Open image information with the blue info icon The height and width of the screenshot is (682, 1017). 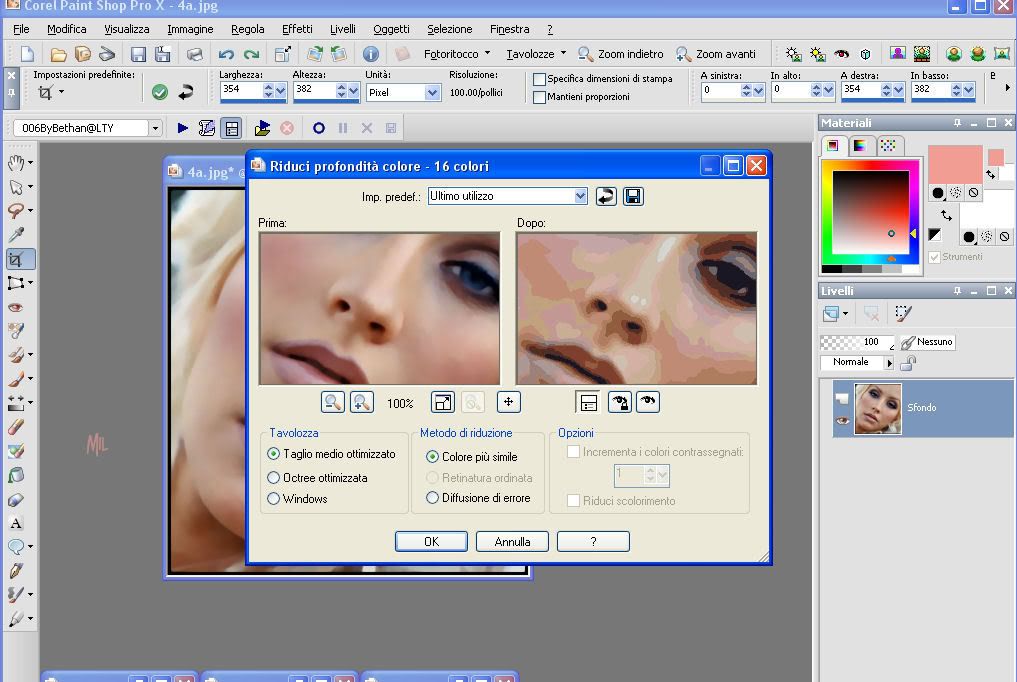[x=370, y=54]
